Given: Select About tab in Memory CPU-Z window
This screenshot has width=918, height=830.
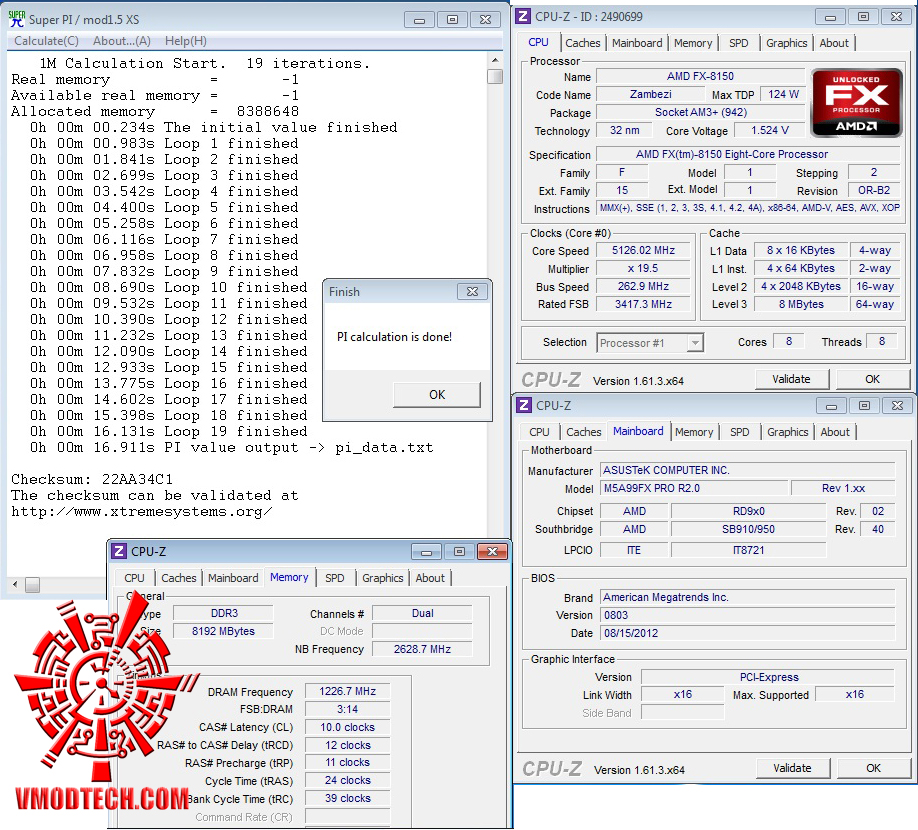Looking at the screenshot, I should click(430, 578).
